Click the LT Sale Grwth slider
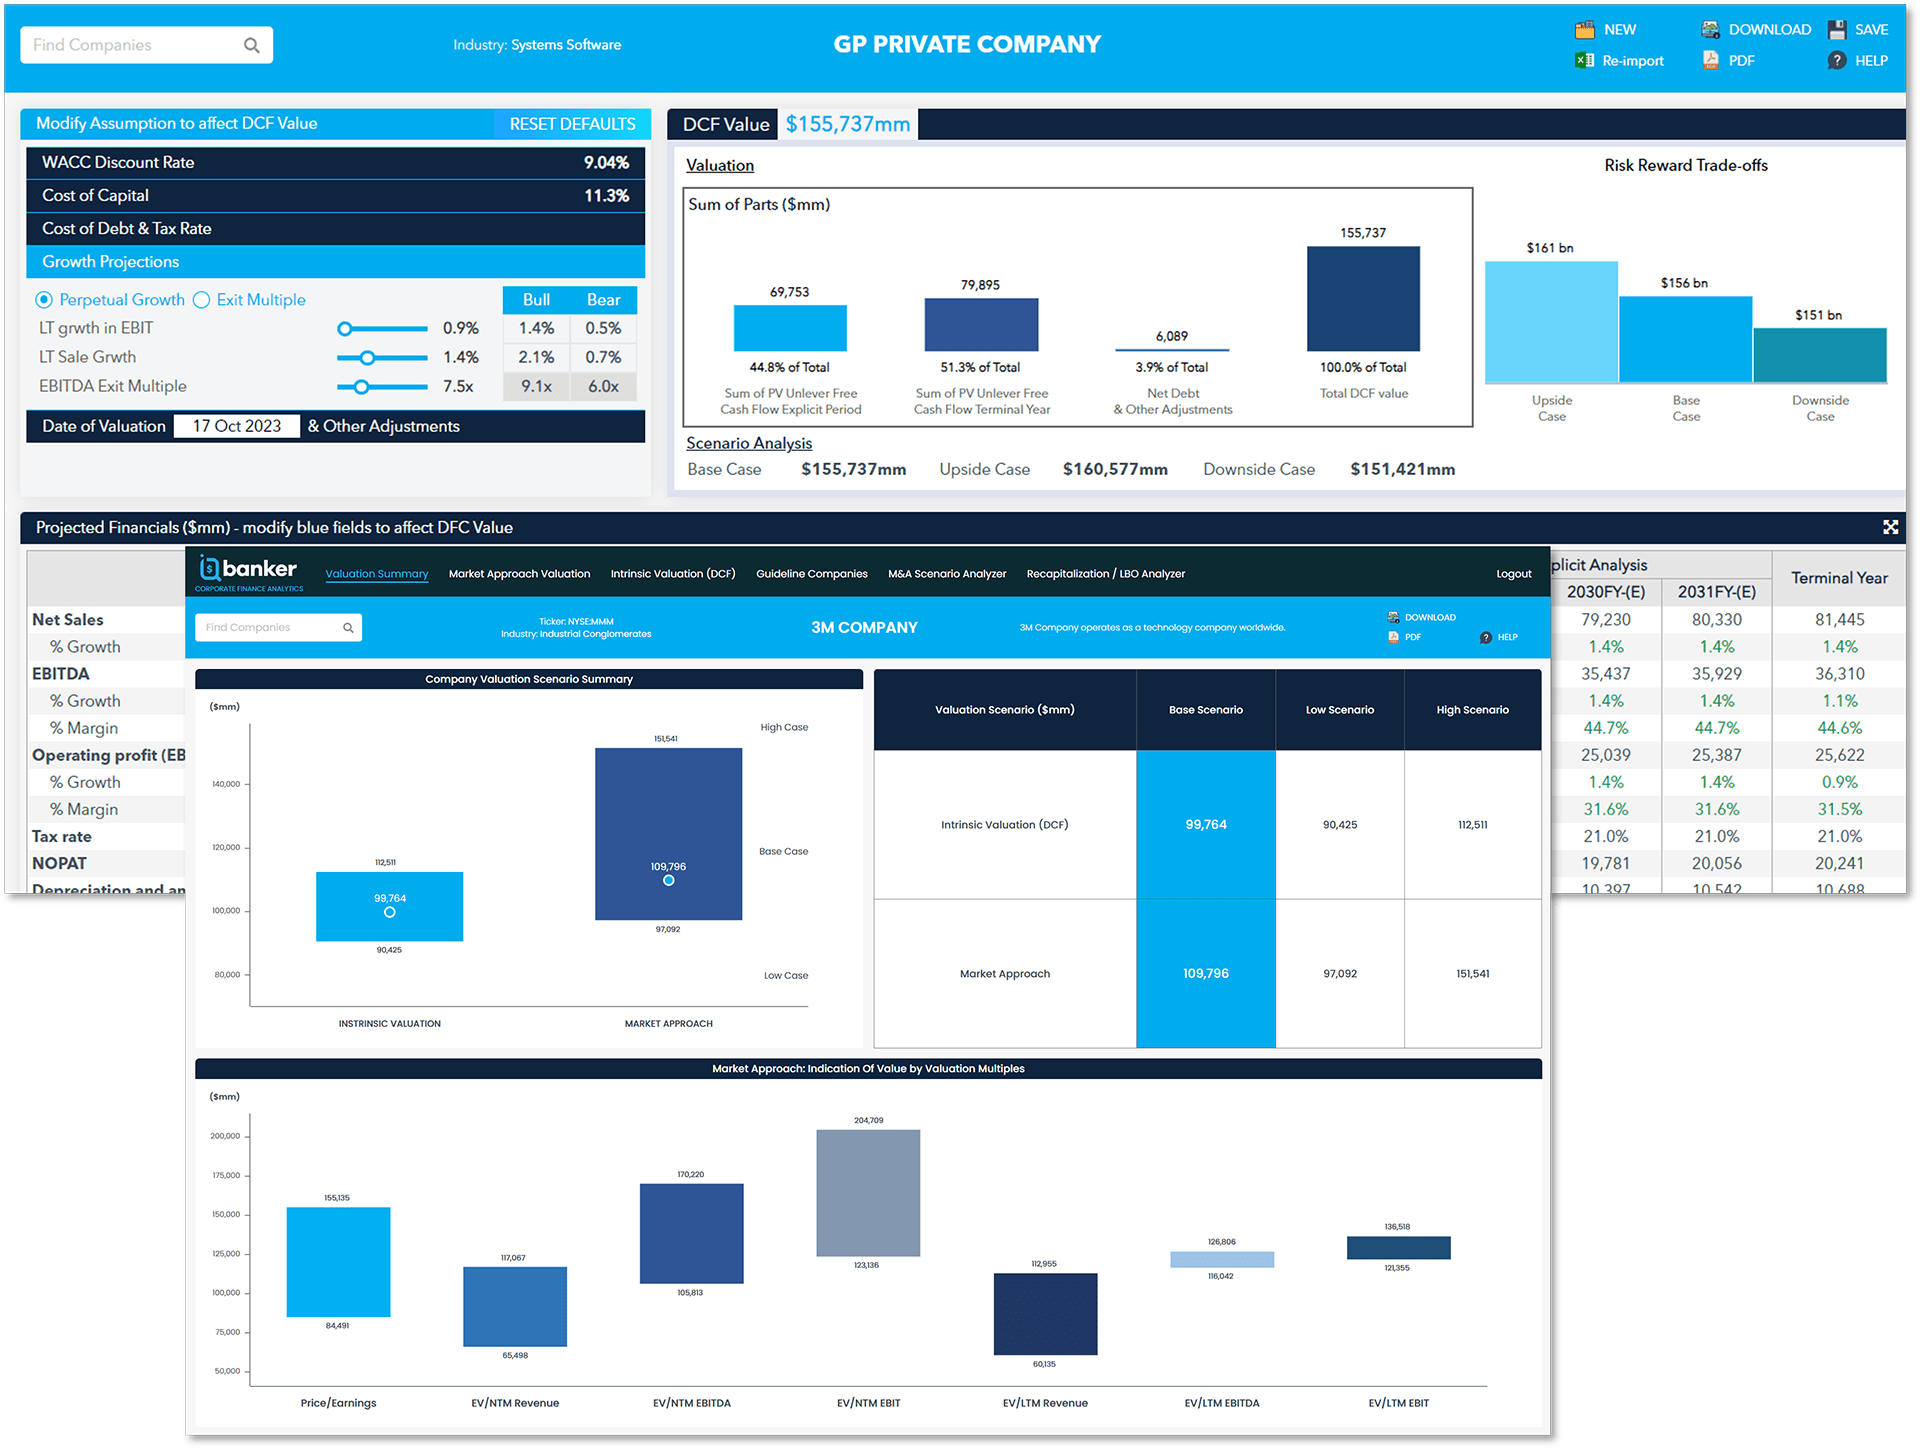The width and height of the screenshot is (1920, 1449). 381,358
